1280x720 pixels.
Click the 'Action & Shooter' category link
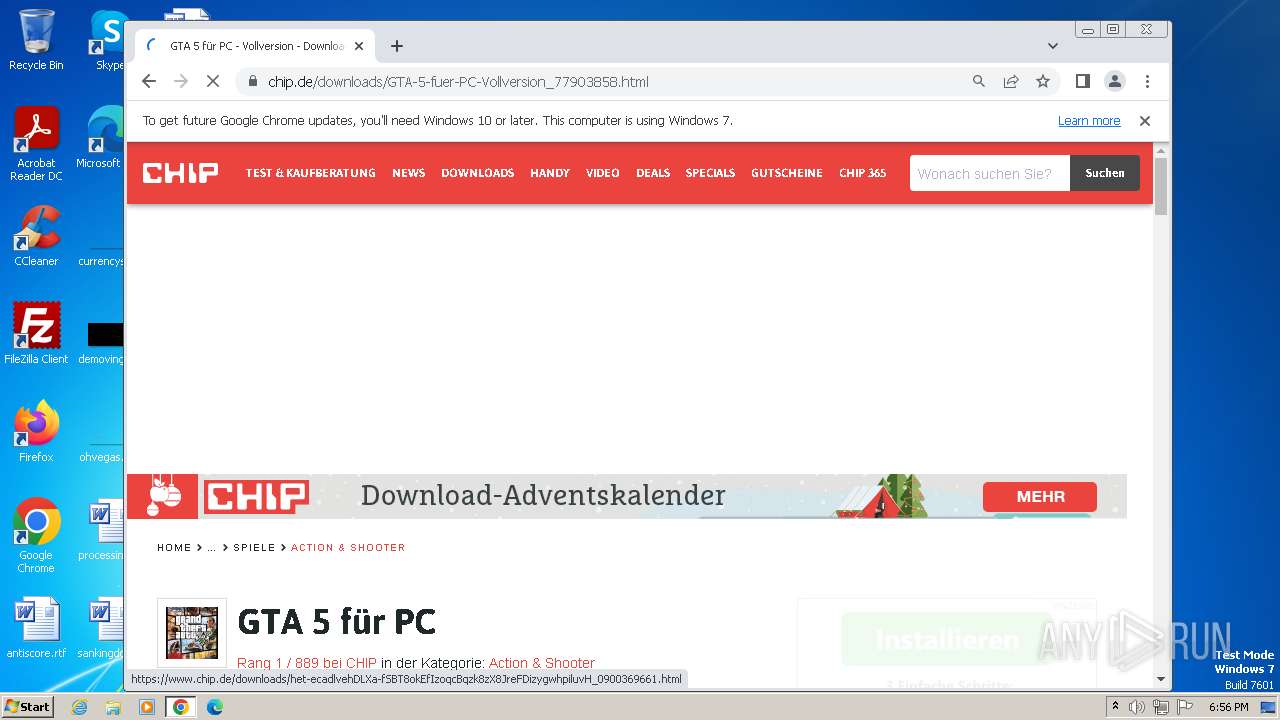tap(542, 663)
